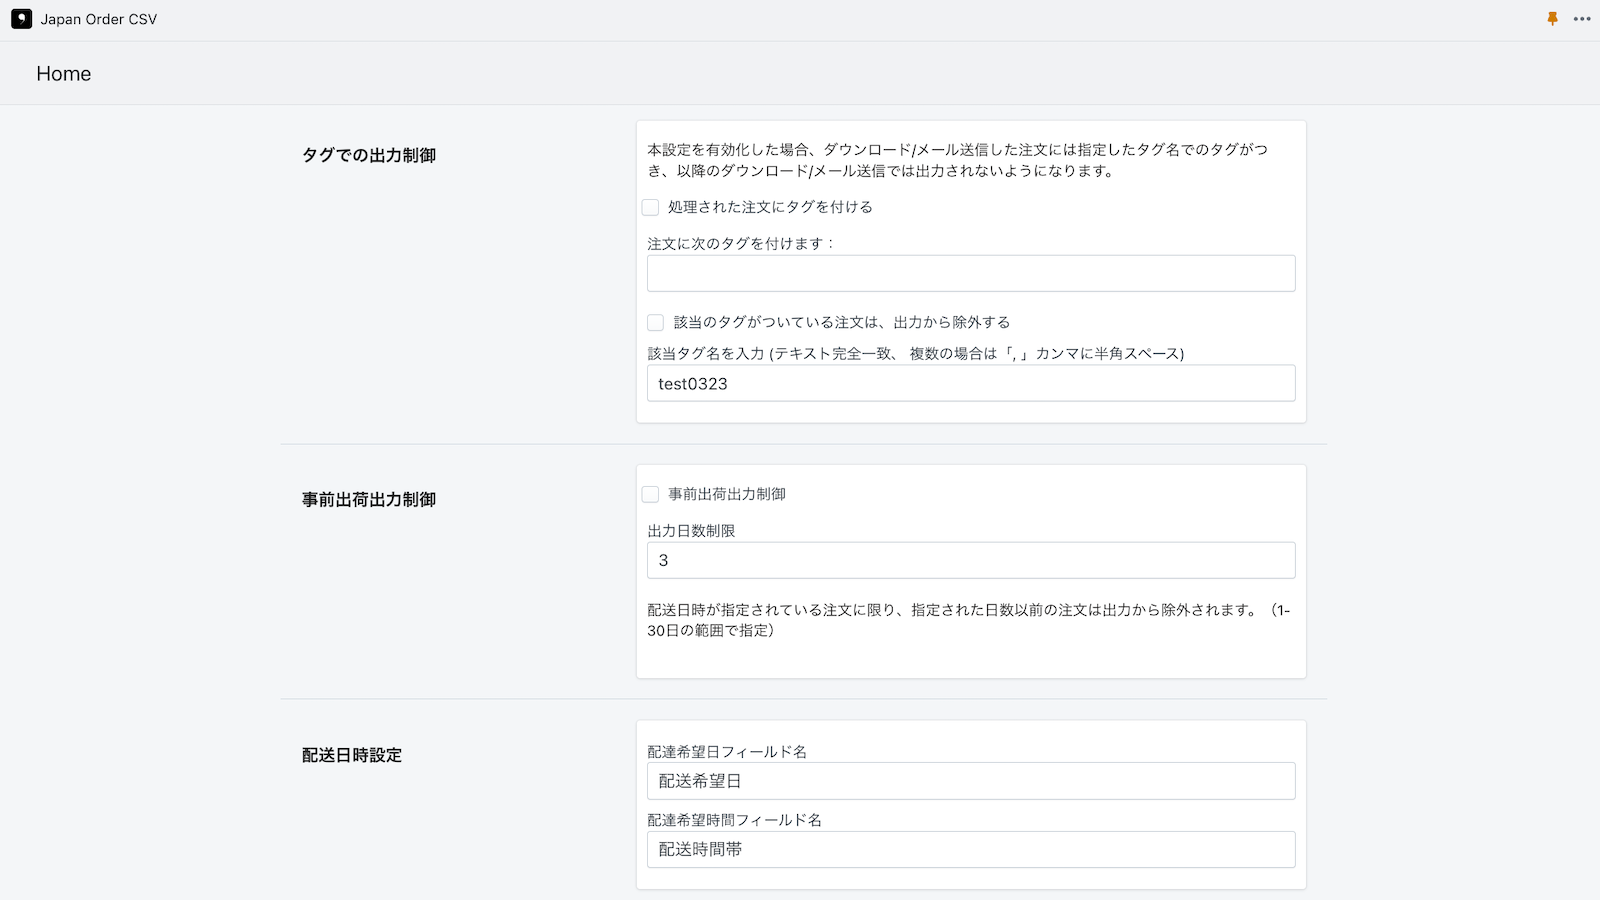Click the 出力日数制限 field showing 3
The width and height of the screenshot is (1600, 900).
[x=970, y=560]
